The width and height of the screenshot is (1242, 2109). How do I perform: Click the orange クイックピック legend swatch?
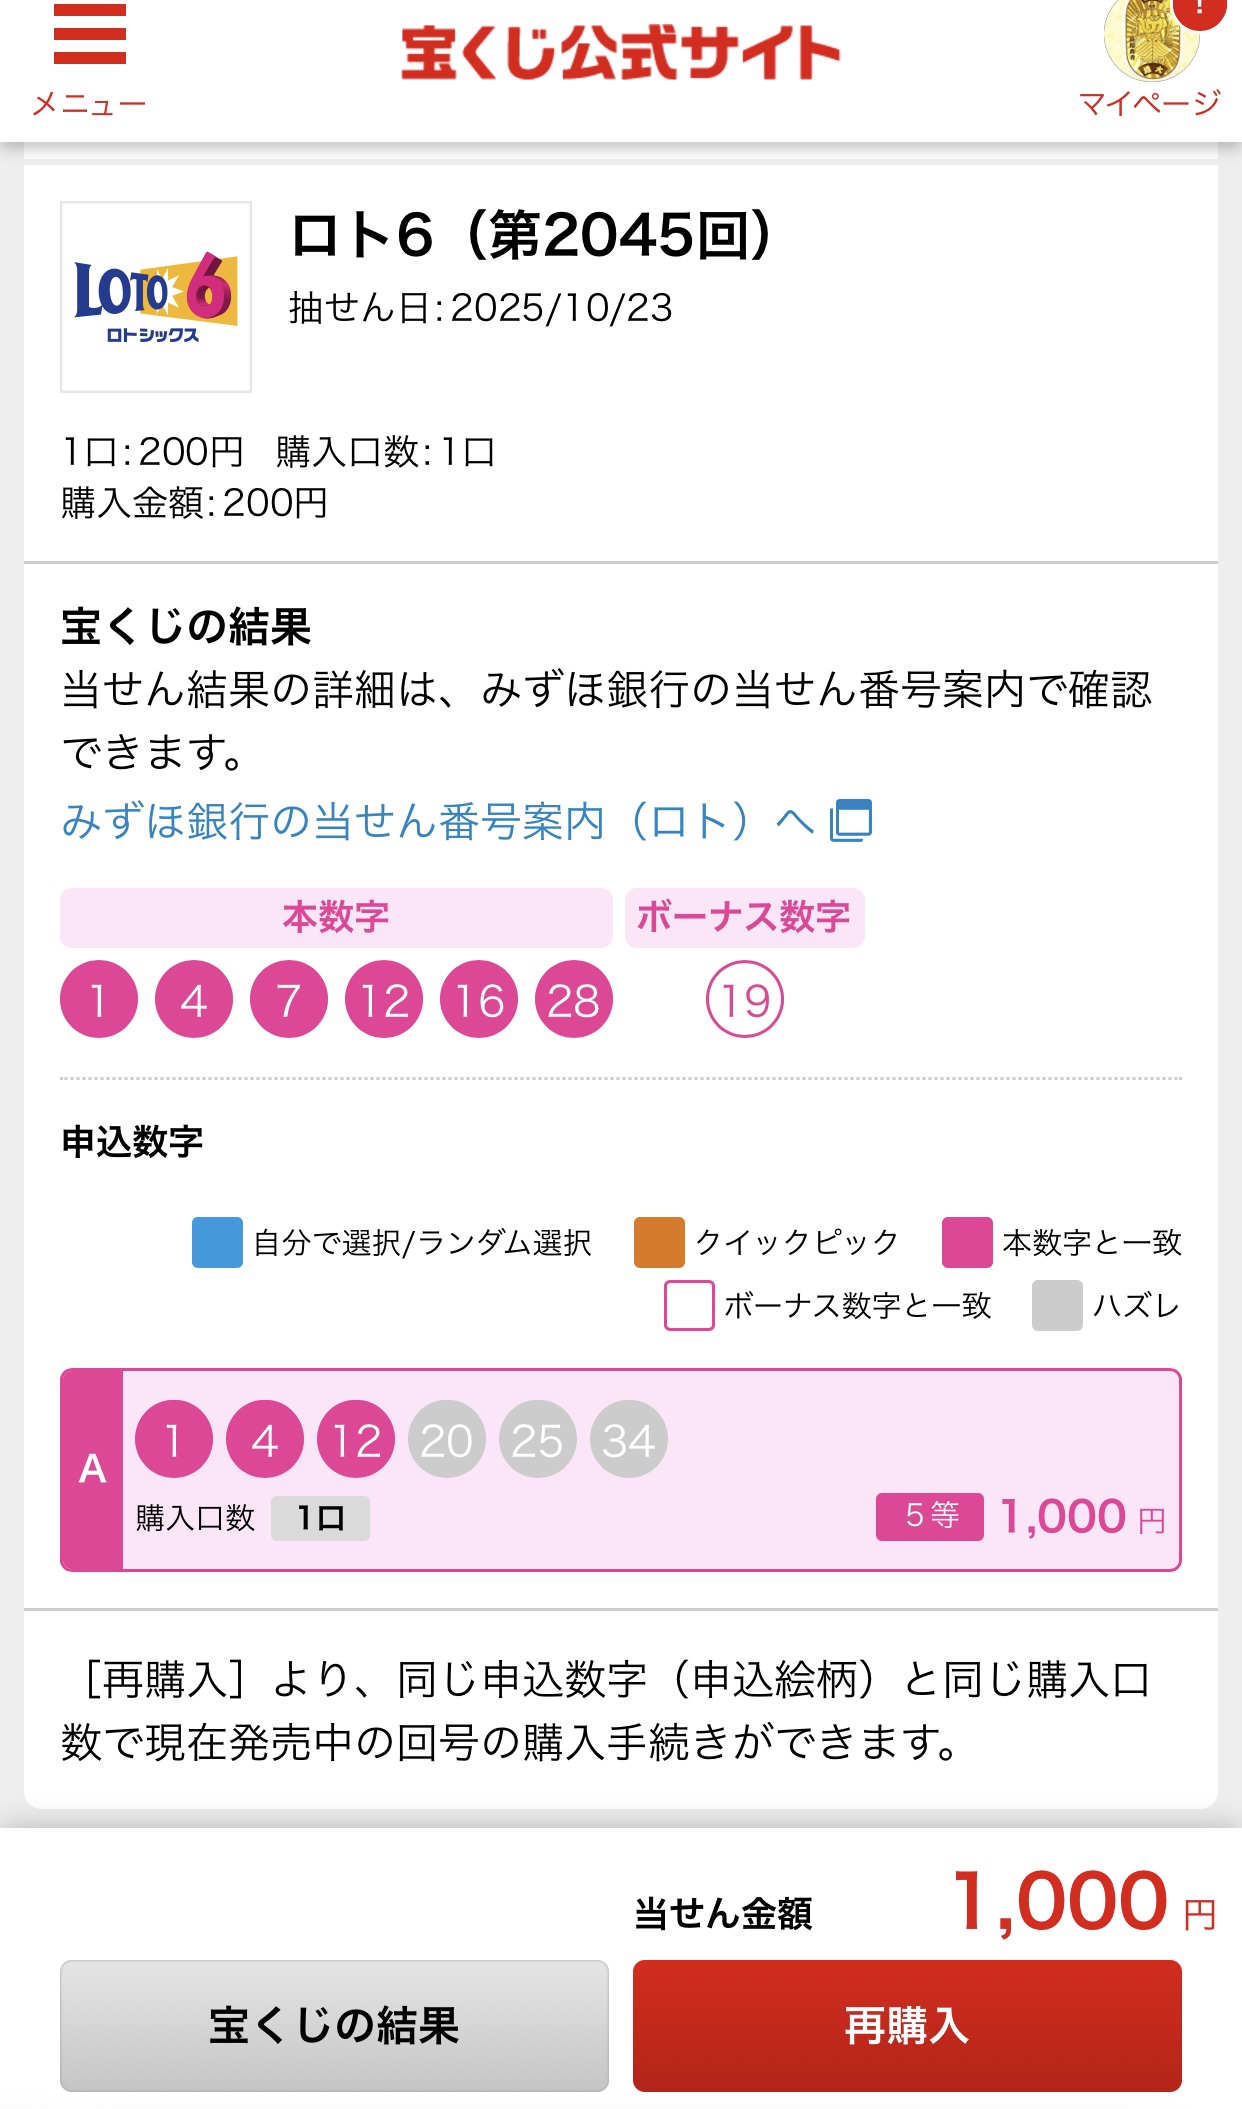[x=659, y=1242]
